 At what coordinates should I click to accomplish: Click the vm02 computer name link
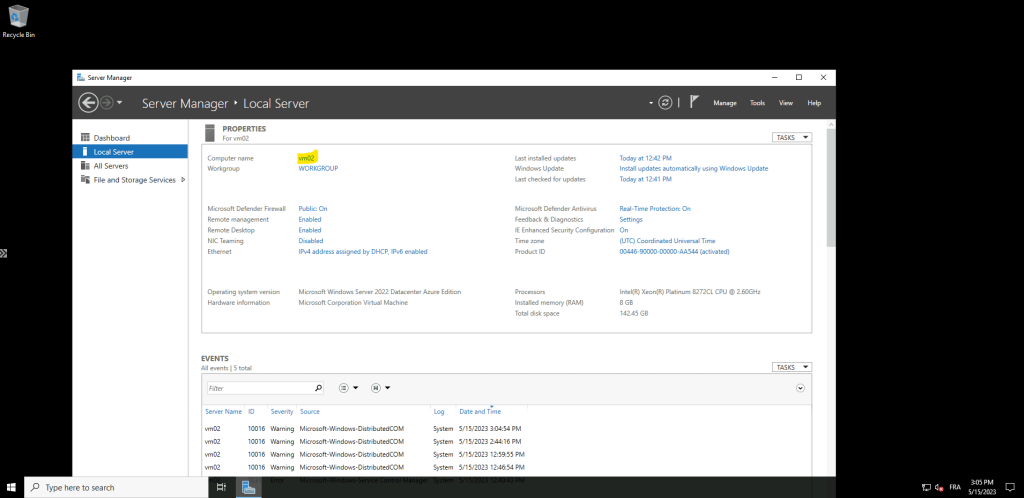[x=306, y=158]
